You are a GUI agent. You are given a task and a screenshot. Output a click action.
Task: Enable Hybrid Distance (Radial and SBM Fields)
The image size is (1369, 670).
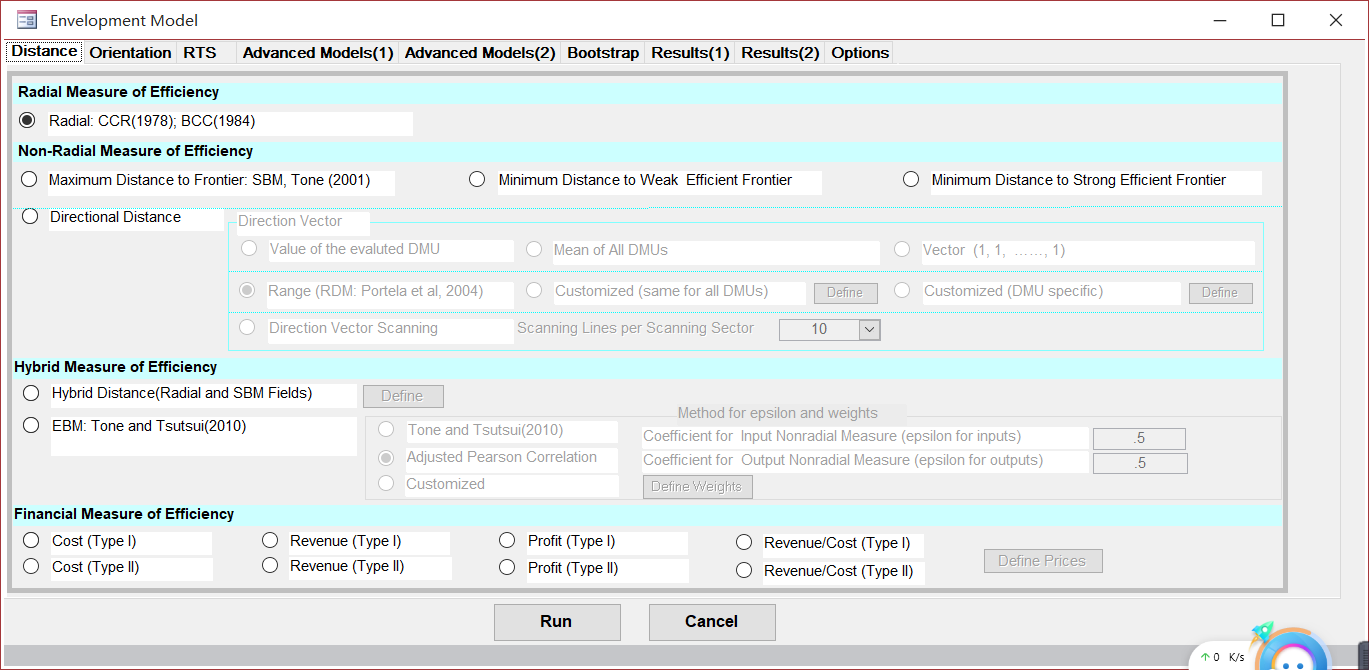click(x=30, y=393)
